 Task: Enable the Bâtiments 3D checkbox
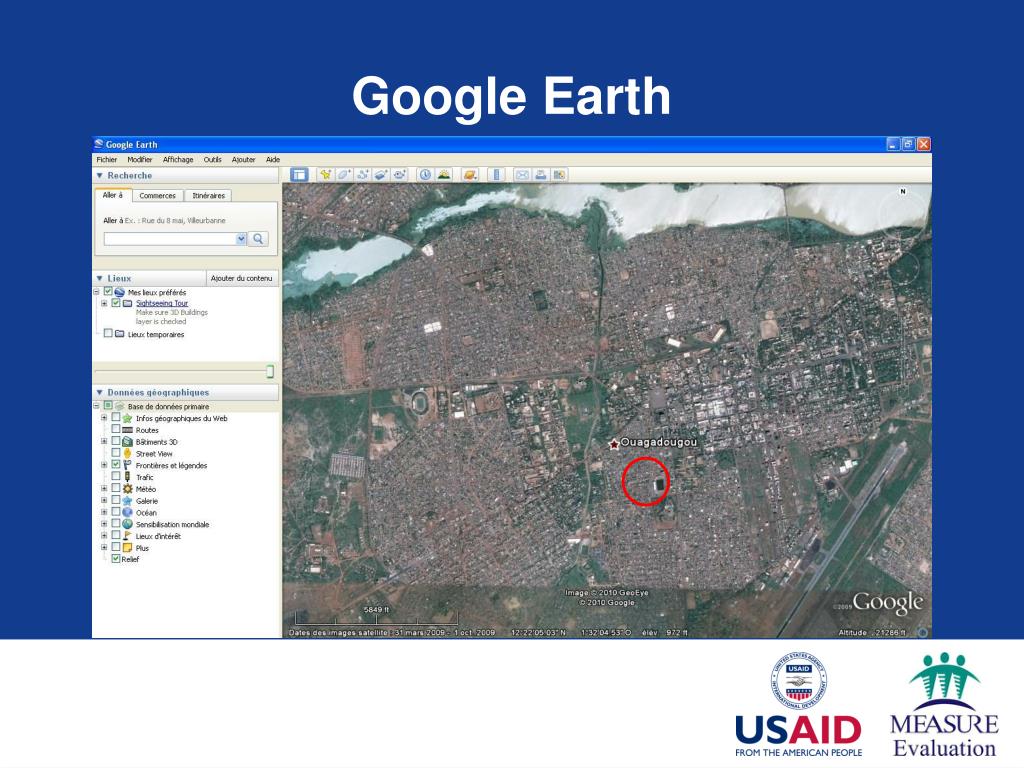116,441
